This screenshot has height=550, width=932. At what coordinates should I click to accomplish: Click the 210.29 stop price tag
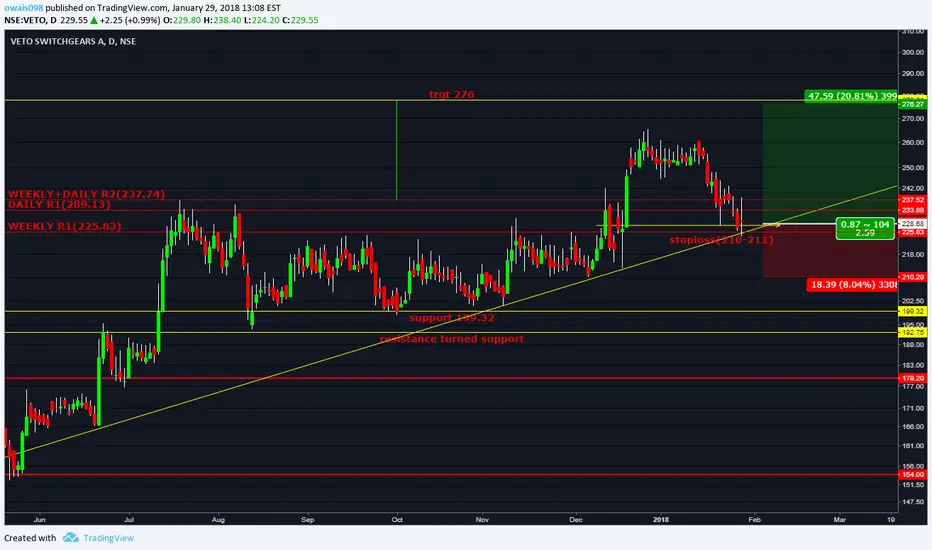click(x=912, y=277)
